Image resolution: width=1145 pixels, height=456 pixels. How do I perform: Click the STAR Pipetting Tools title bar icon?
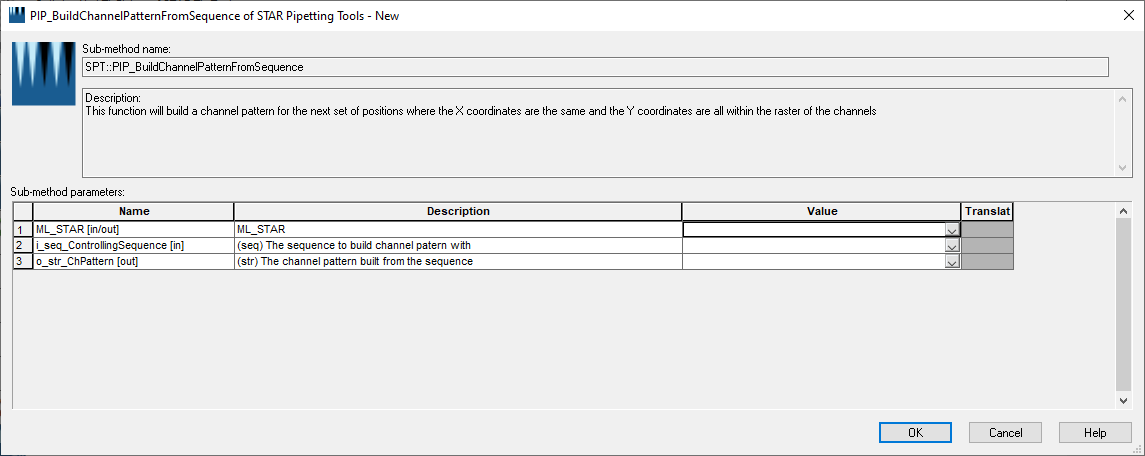tap(17, 15)
